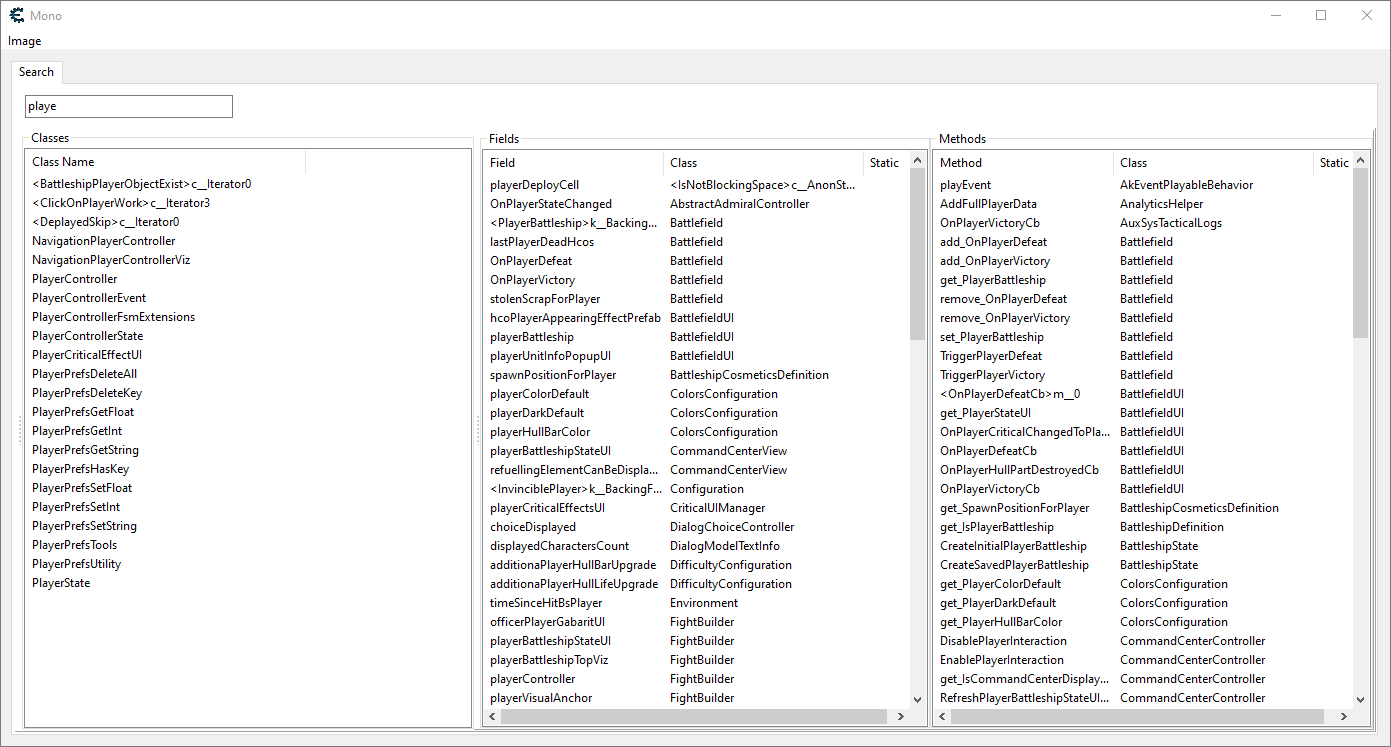Maximize the Mono window
The height and width of the screenshot is (747, 1391).
(1320, 15)
